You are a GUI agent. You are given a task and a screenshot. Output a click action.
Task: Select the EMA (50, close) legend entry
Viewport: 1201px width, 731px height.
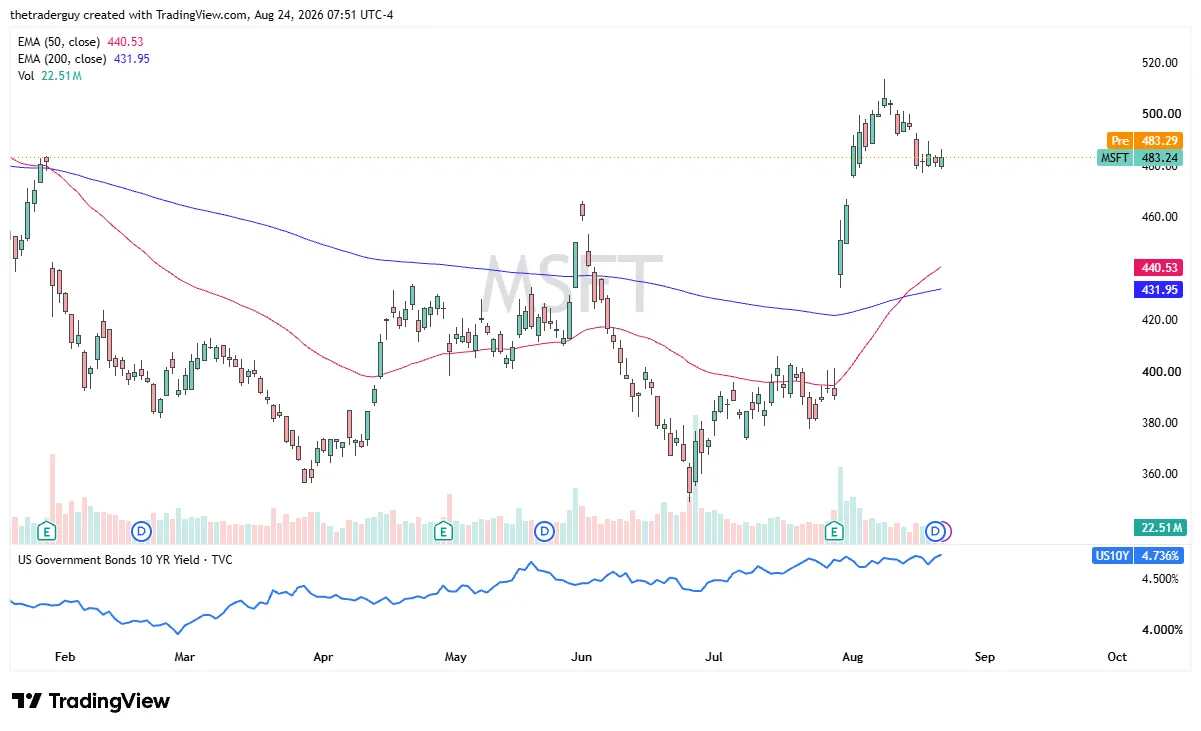pos(83,42)
